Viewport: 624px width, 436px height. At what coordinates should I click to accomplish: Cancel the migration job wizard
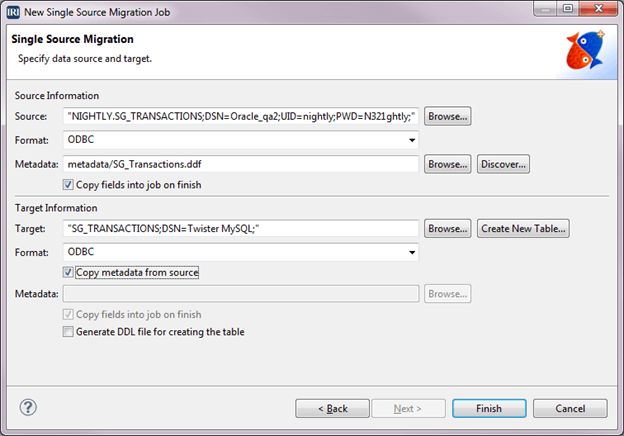click(570, 409)
